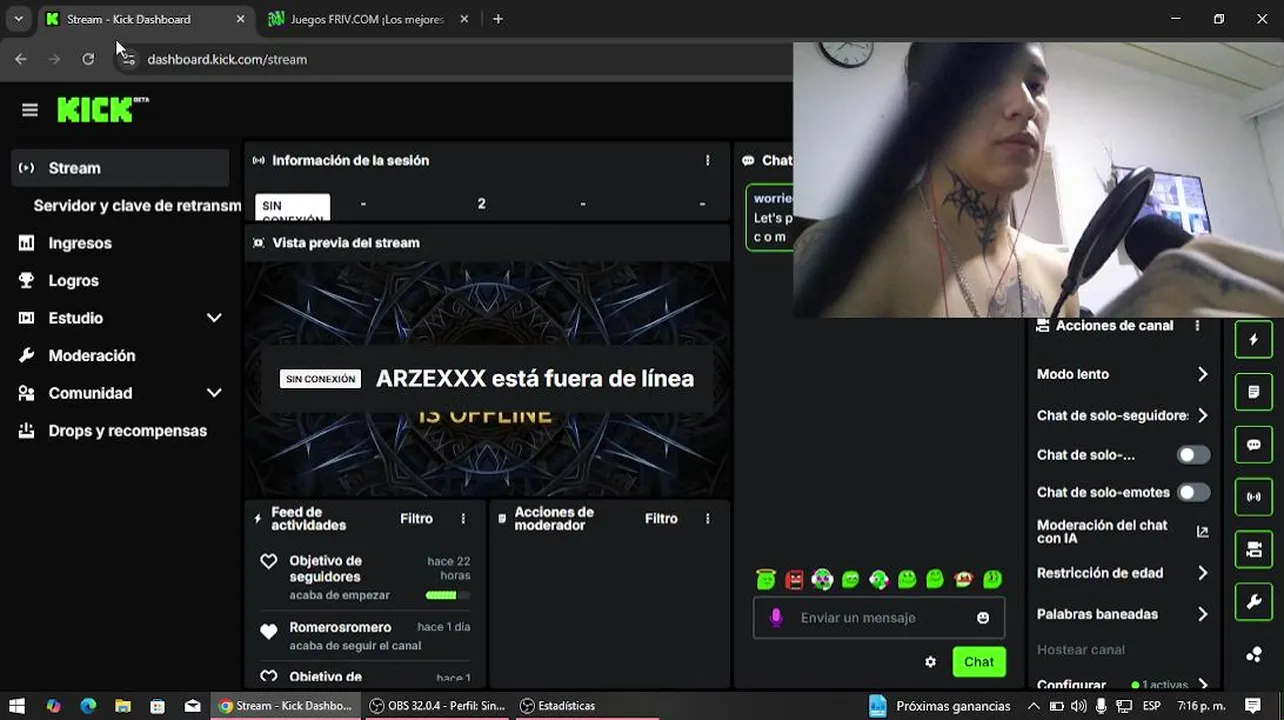Open options menu for Acciones de moderador
Screen dimensions: 1284x720
pos(707,519)
